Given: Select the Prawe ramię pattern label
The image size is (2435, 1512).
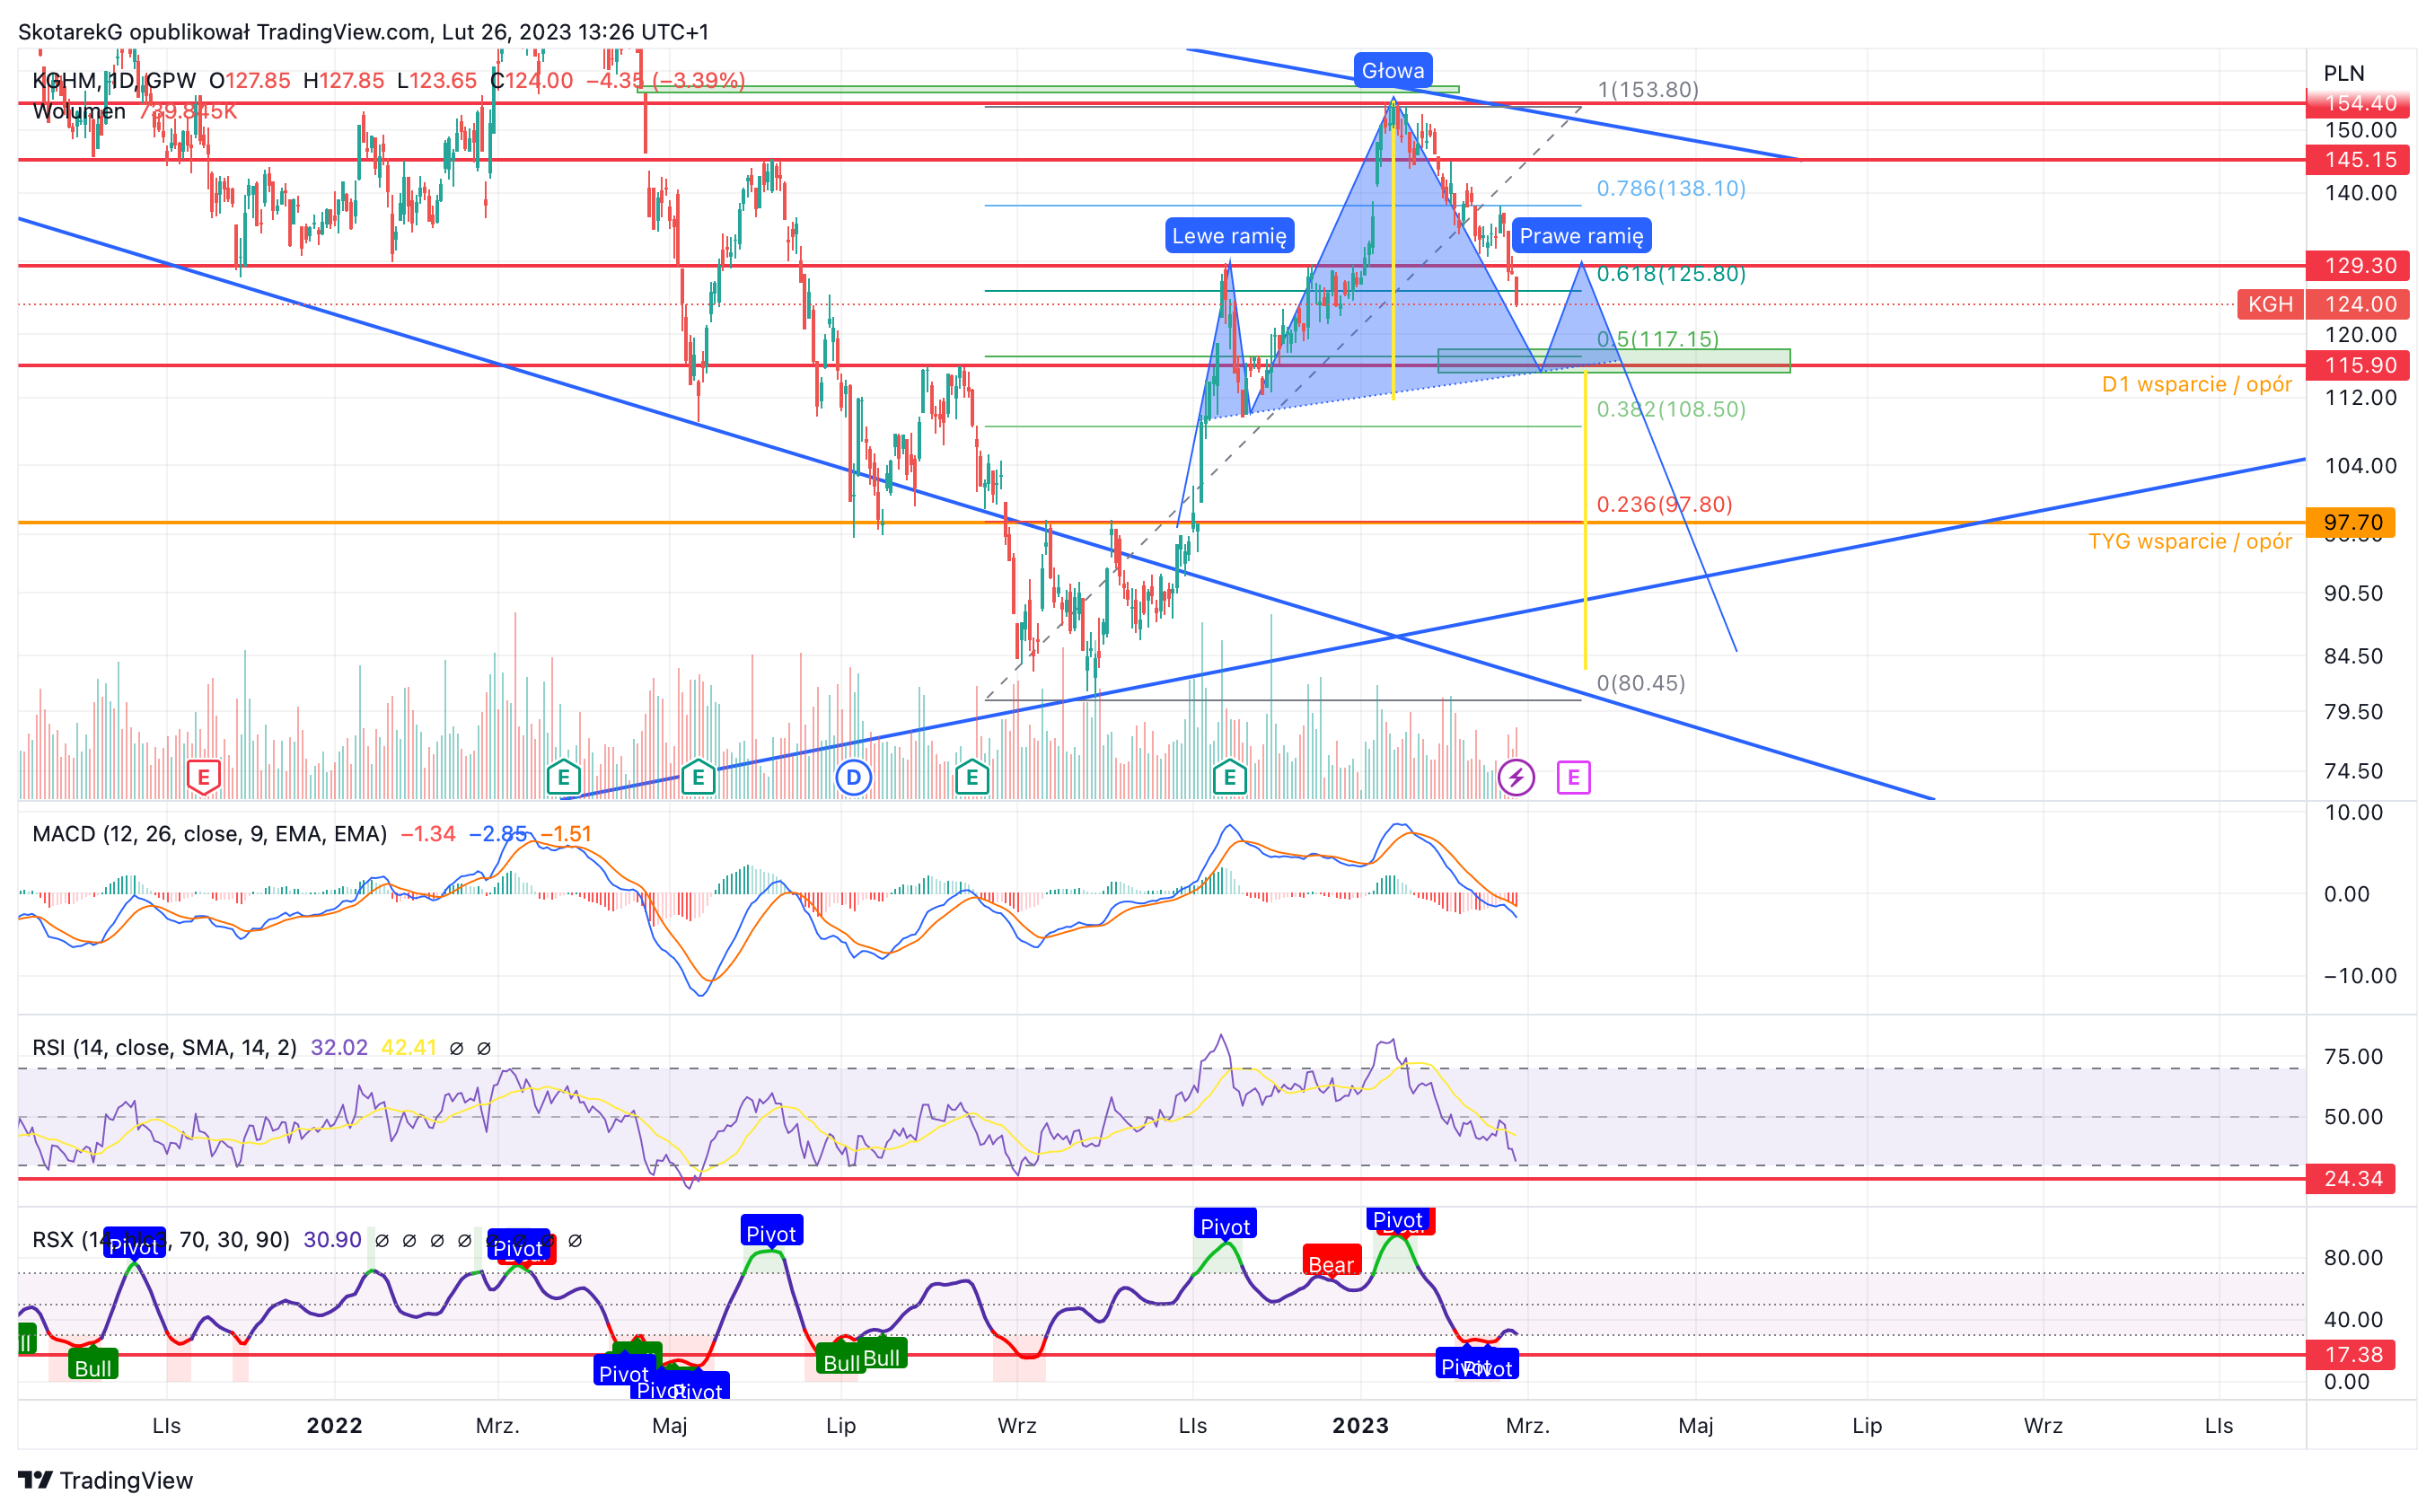Looking at the screenshot, I should coord(1581,236).
